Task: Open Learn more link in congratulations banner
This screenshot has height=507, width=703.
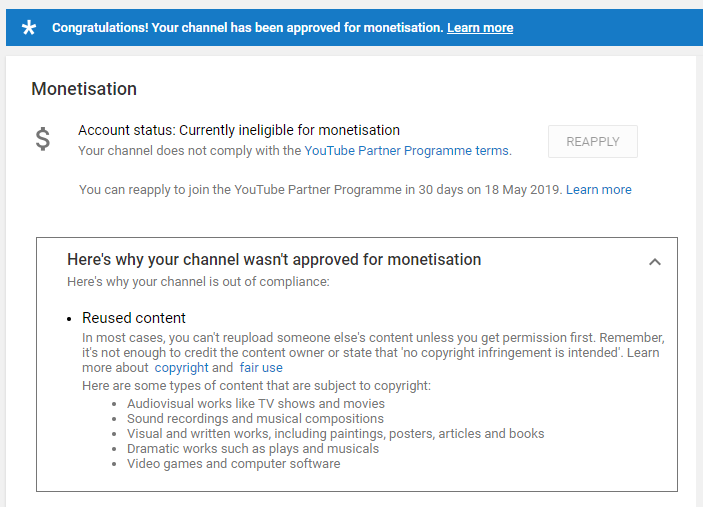Action: [480, 28]
